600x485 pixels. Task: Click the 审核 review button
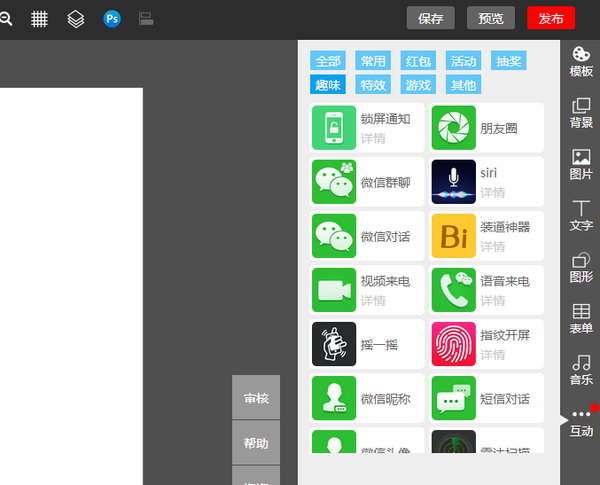pyautogui.click(x=256, y=397)
